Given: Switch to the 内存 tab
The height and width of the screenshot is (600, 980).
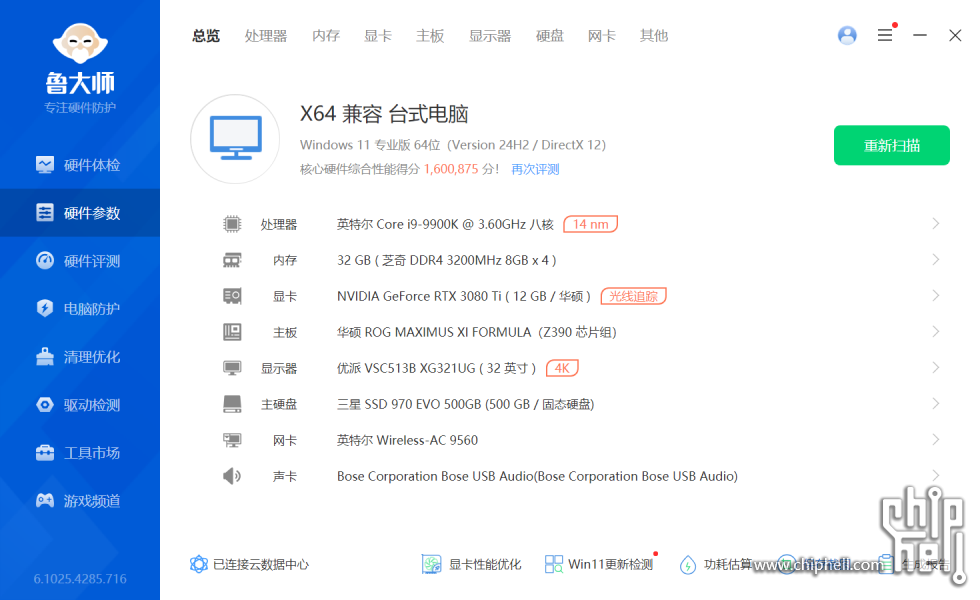Looking at the screenshot, I should tap(326, 36).
